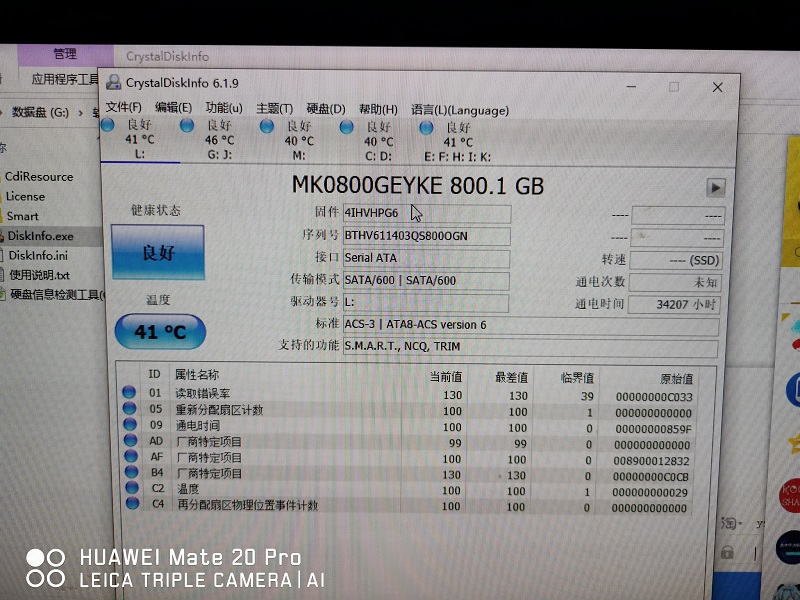This screenshot has height=600, width=800.
Task: Click the status dot for attribute 05
Action: (x=130, y=408)
